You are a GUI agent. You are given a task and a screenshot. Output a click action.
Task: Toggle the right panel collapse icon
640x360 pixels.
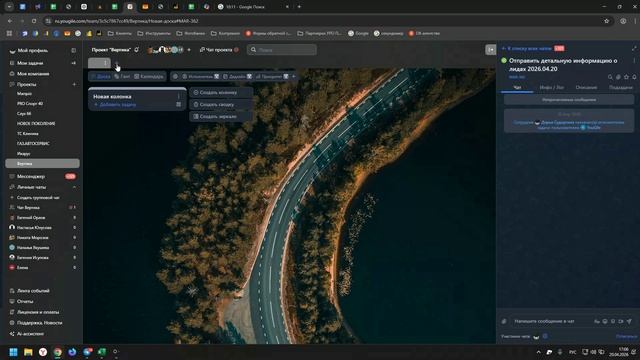point(491,50)
